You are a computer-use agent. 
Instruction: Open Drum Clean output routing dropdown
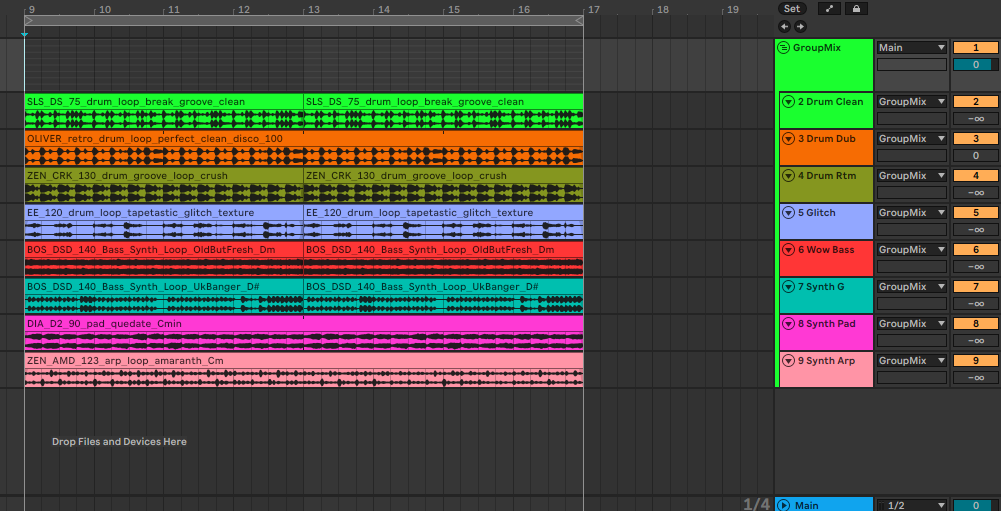912,102
